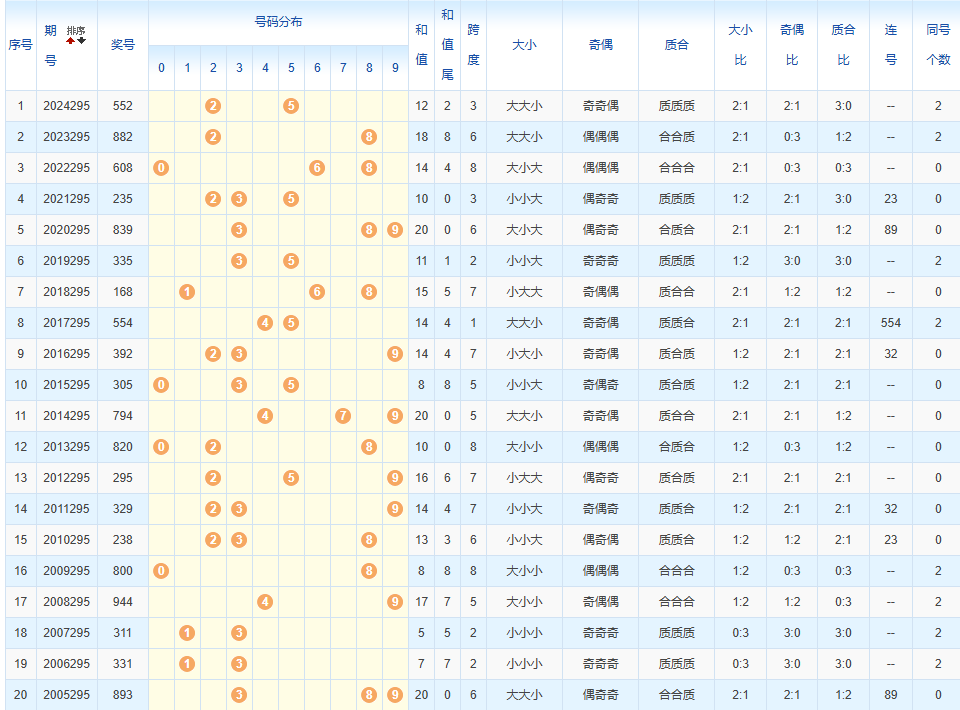This screenshot has height=710, width=960.
Task: Select digit 7 in the number distribution header
Action: click(343, 68)
